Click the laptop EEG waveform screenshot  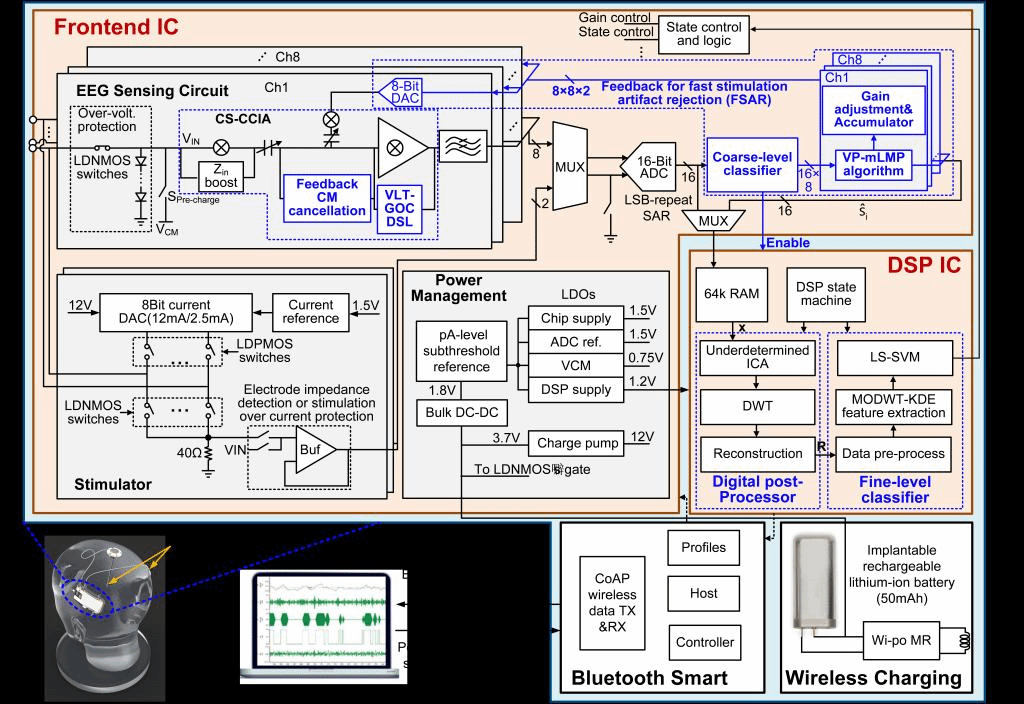click(x=323, y=626)
